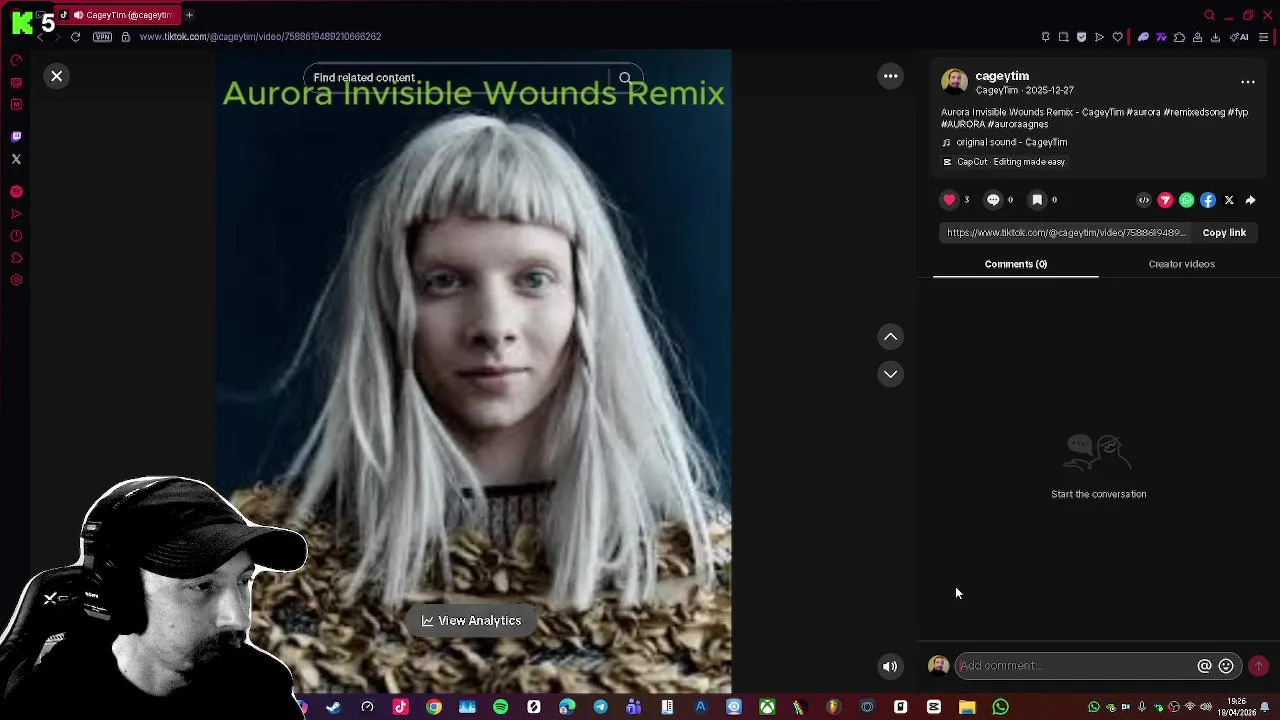Switch to Comments (0) tab
This screenshot has width=1280, height=720.
pos(1015,264)
